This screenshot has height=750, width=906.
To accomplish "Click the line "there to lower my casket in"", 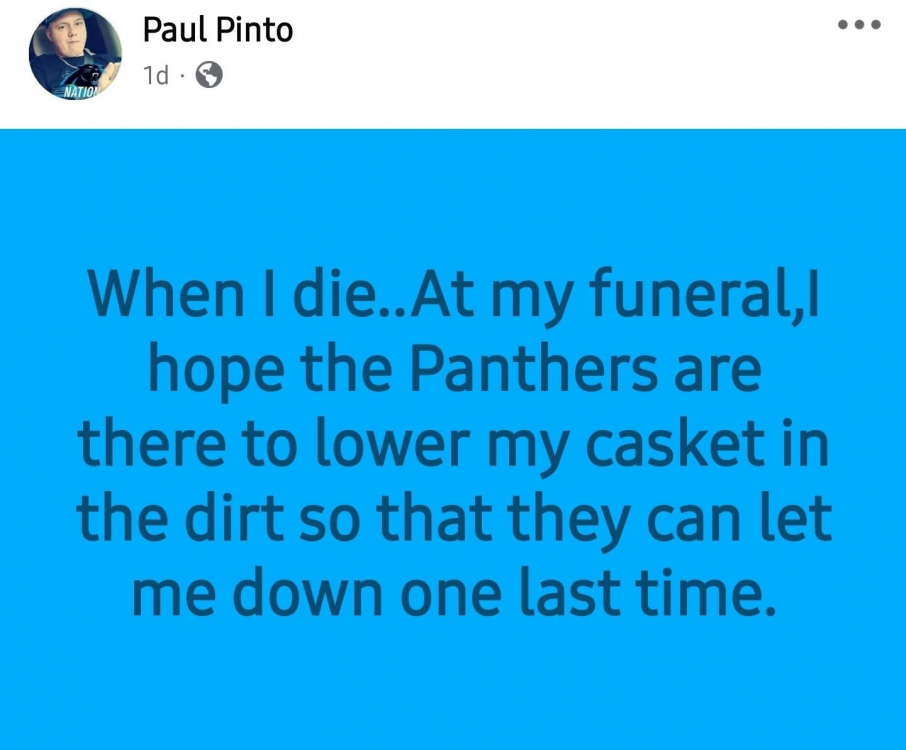I will [453, 445].
